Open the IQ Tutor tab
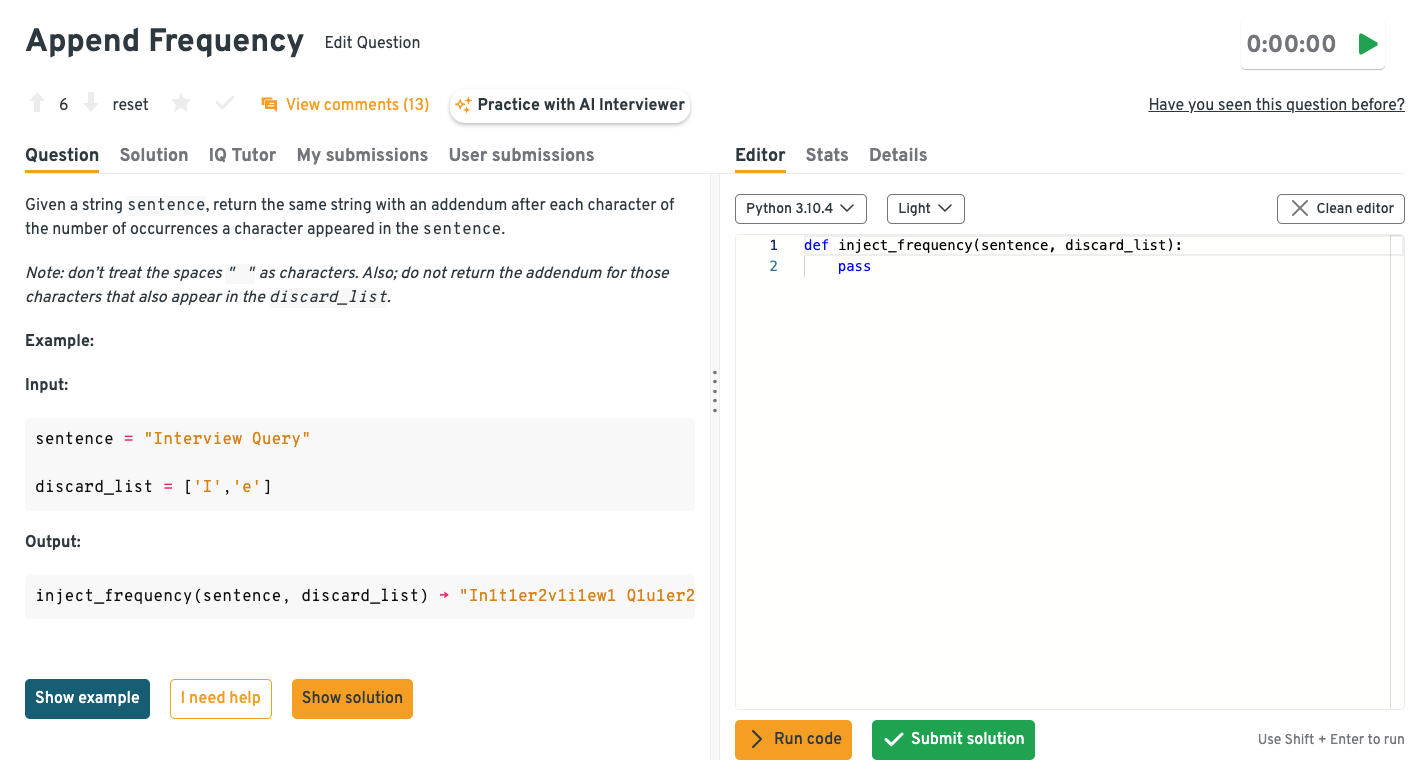 [242, 155]
